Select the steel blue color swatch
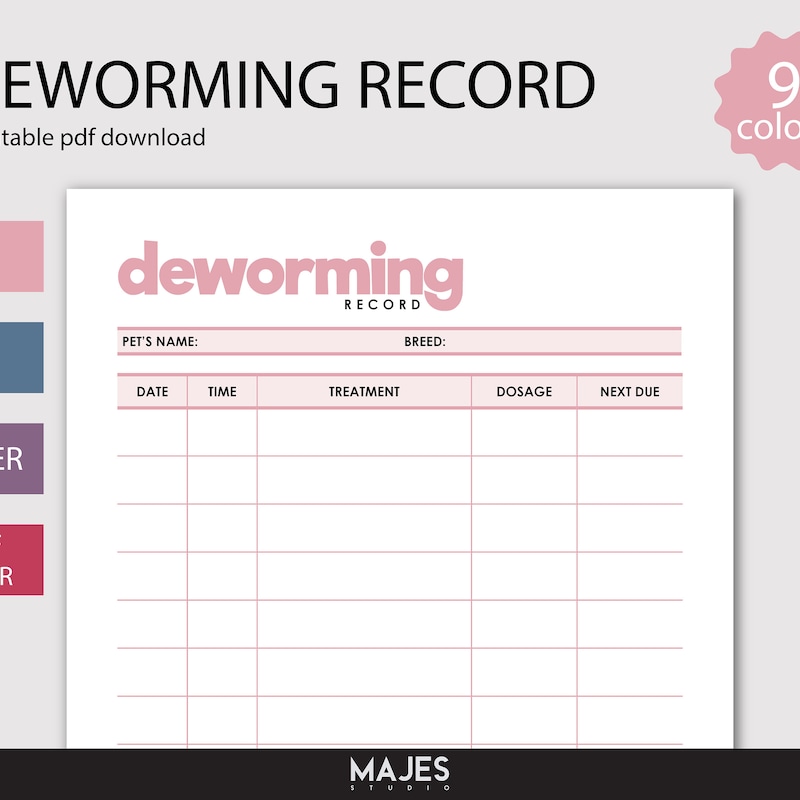The image size is (800, 800). (21, 357)
